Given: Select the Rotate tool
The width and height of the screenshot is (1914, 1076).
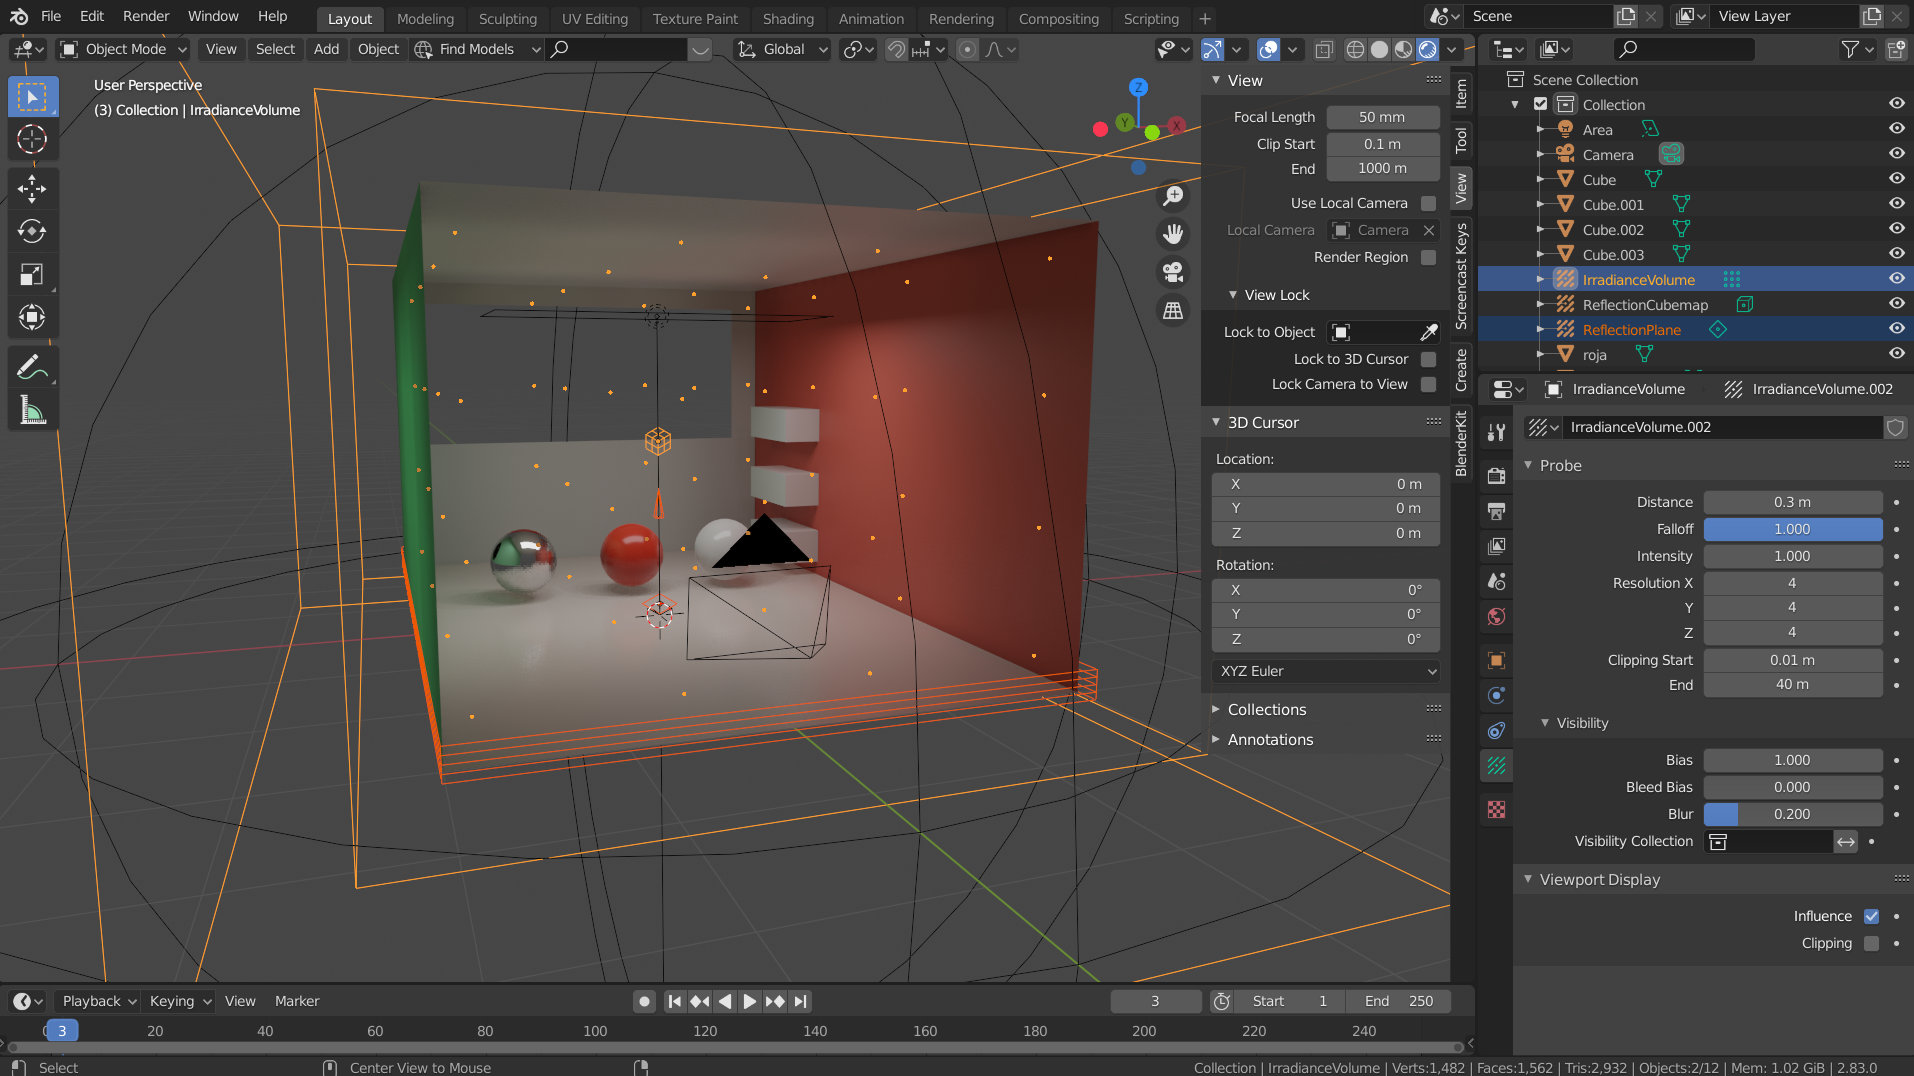Looking at the screenshot, I should coord(33,232).
